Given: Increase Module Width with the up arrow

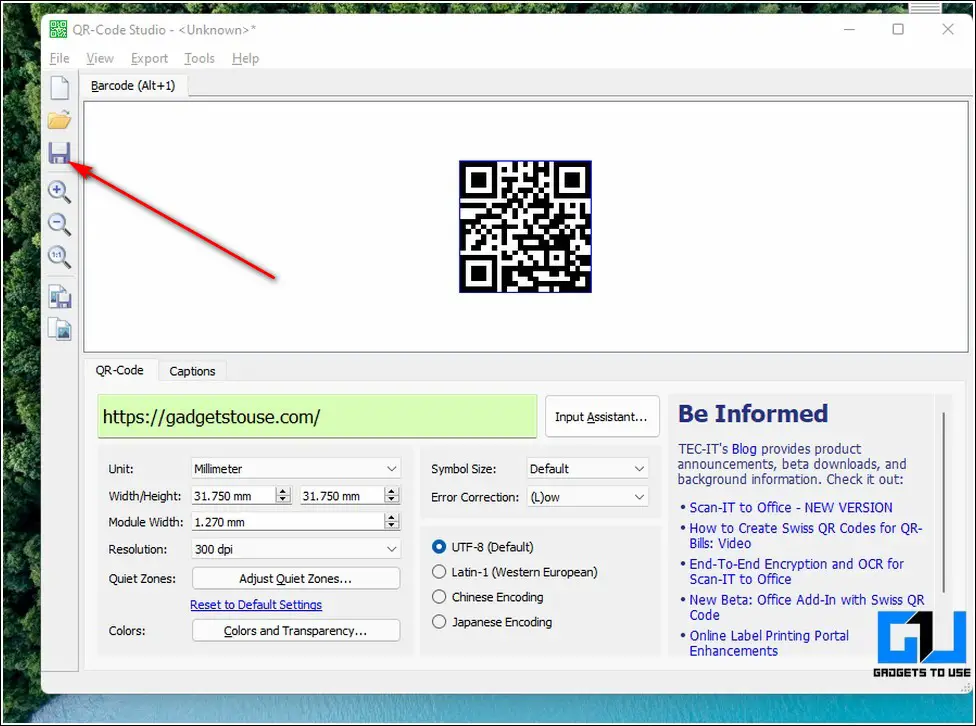Looking at the screenshot, I should point(392,517).
